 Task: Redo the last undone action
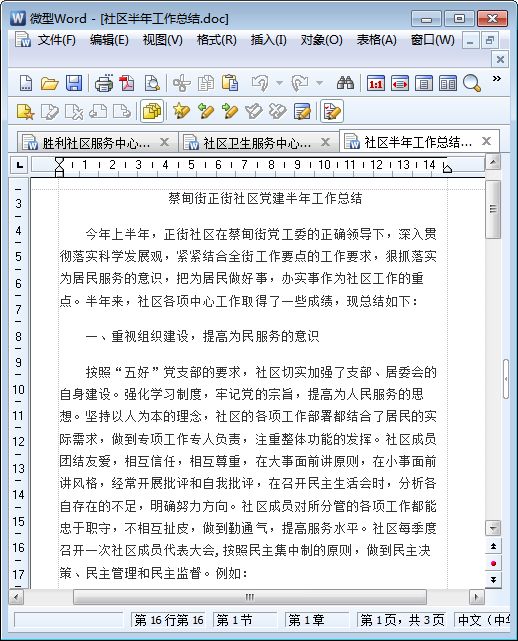pos(300,83)
